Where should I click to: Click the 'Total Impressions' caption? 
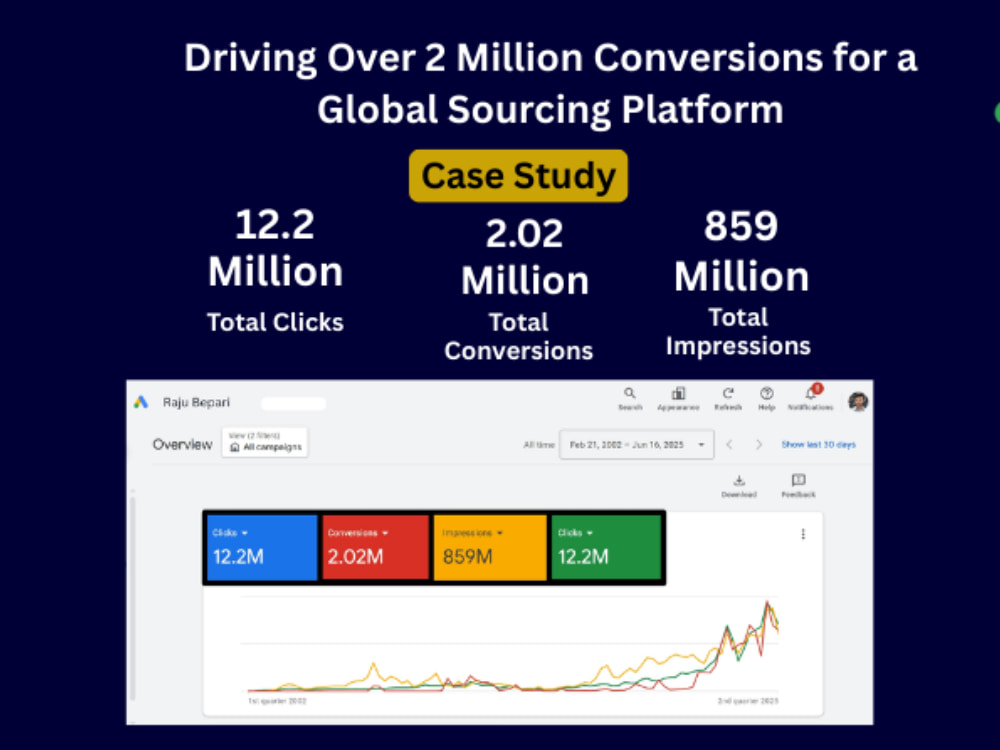(738, 332)
